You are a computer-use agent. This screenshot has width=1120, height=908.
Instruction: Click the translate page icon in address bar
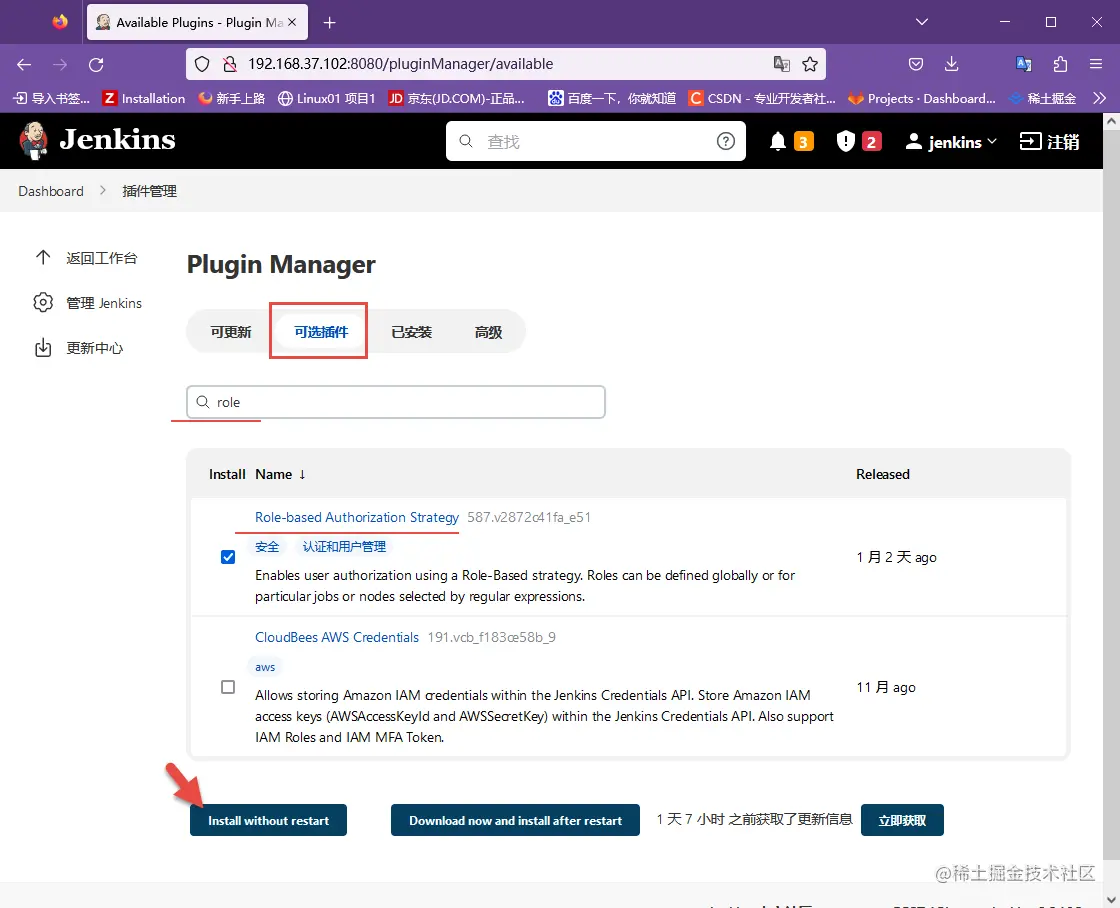tap(781, 64)
